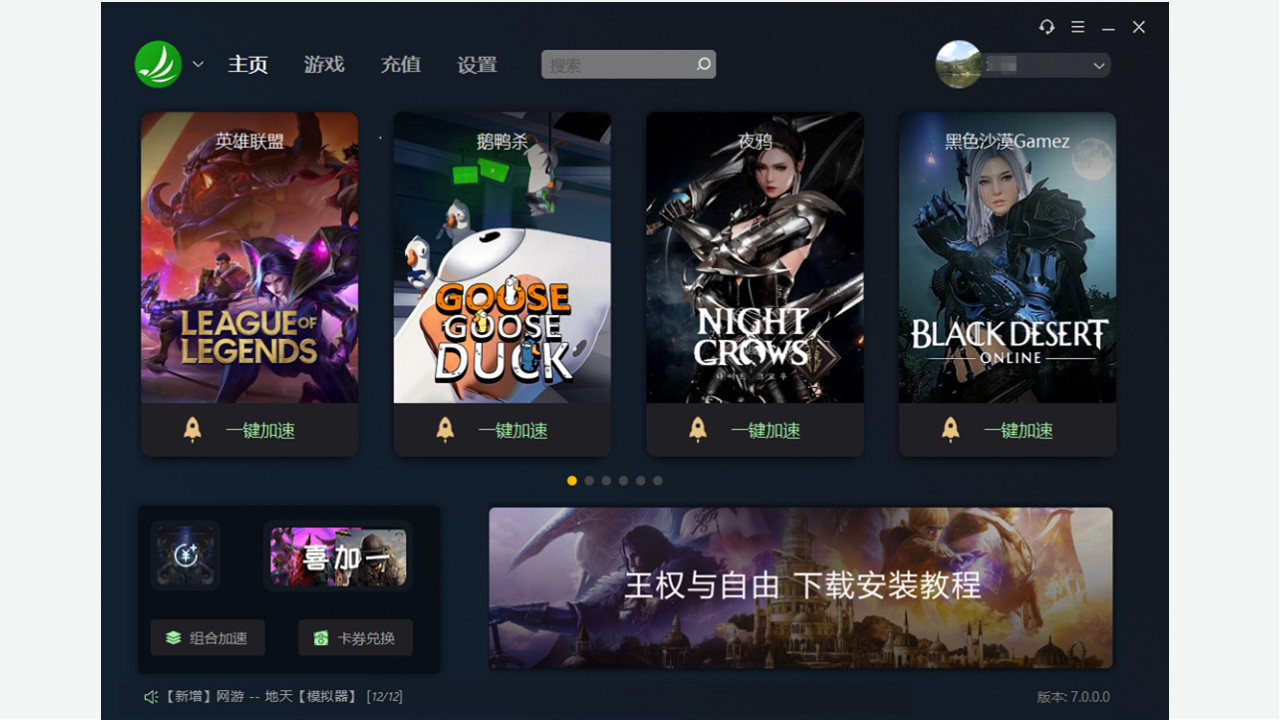Image resolution: width=1280 pixels, height=720 pixels.
Task: Click the 卡券兑换 button
Action: coord(356,638)
